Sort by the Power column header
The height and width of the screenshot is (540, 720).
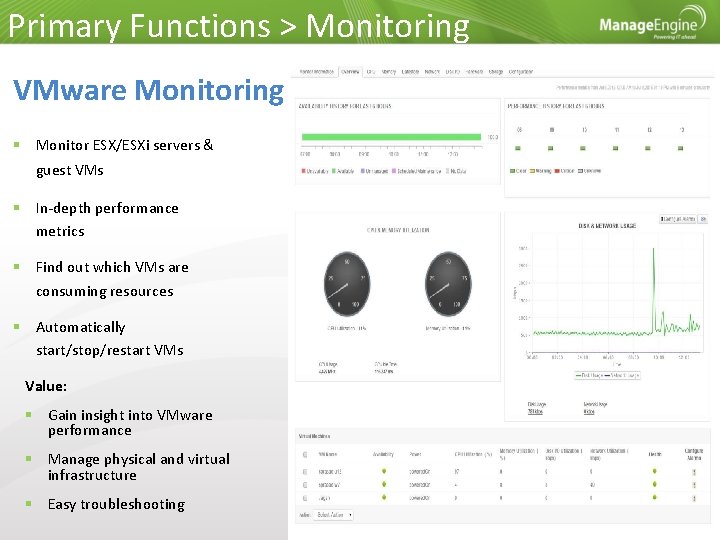pyautogui.click(x=415, y=454)
